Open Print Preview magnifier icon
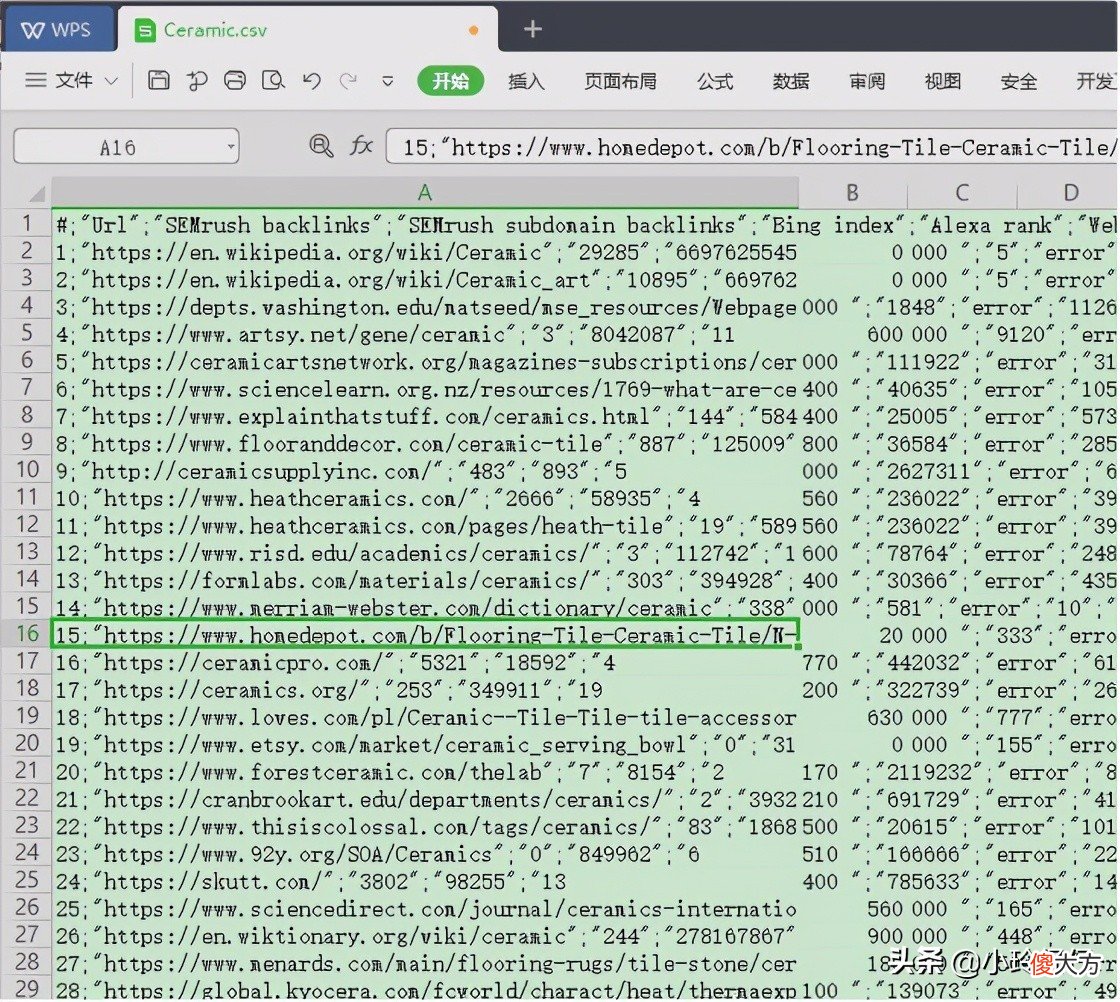Viewport: 1120px width, 1002px height. (x=273, y=80)
